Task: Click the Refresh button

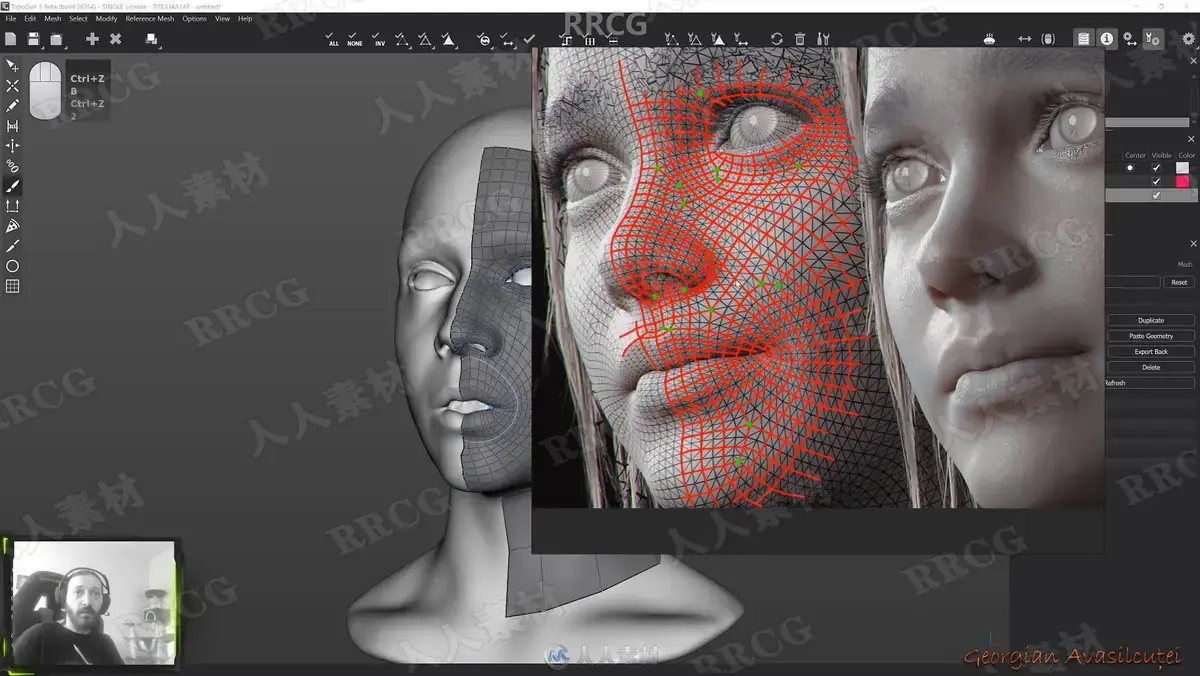Action: point(1150,383)
